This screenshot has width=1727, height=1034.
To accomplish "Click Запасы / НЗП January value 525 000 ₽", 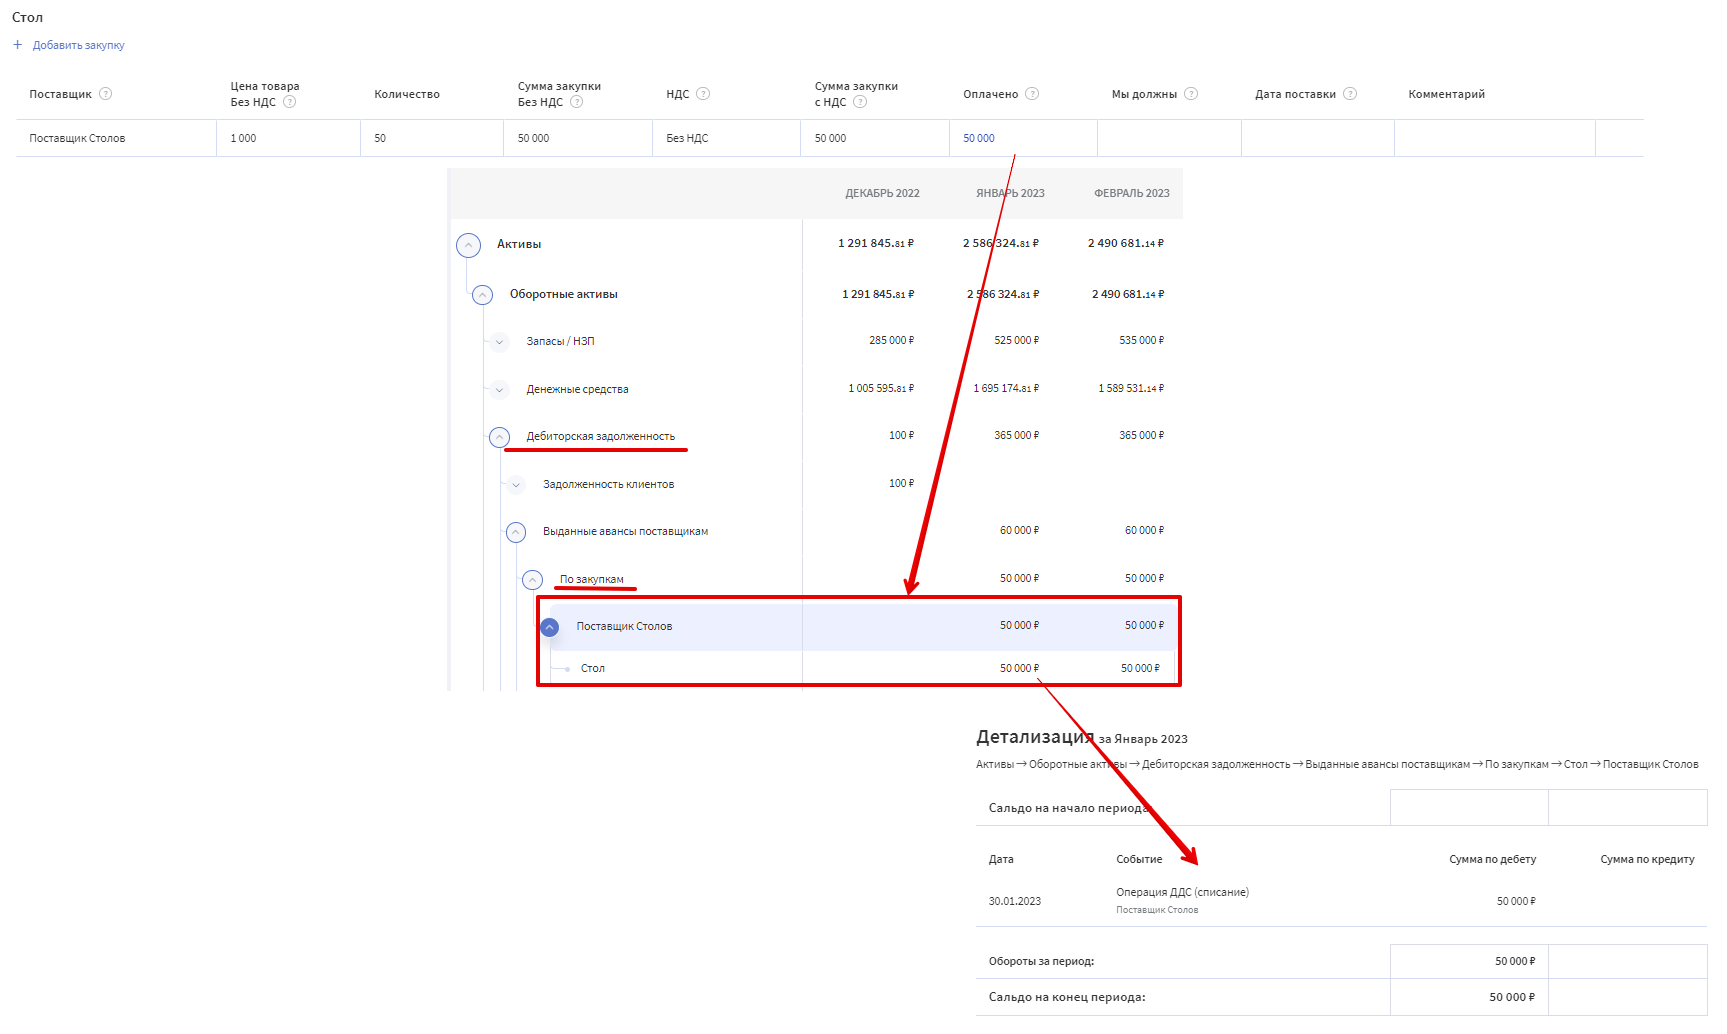I will [1016, 341].
